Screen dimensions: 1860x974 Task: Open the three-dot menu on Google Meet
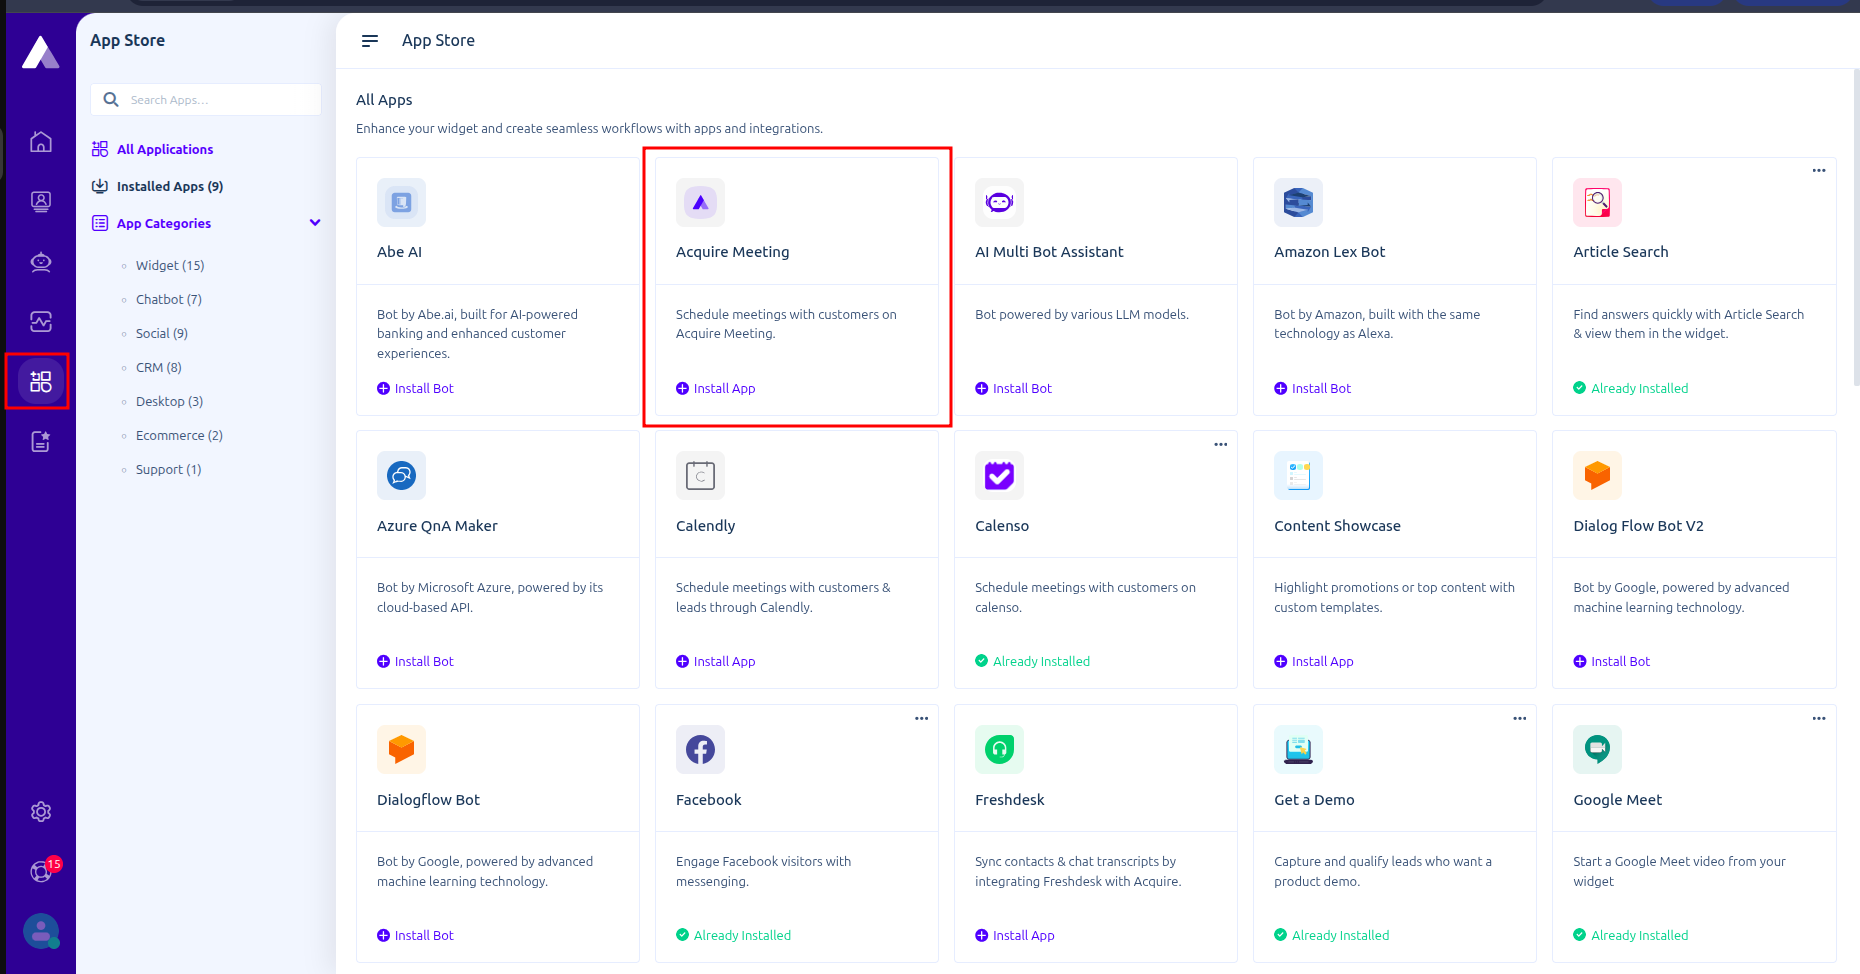(x=1819, y=719)
